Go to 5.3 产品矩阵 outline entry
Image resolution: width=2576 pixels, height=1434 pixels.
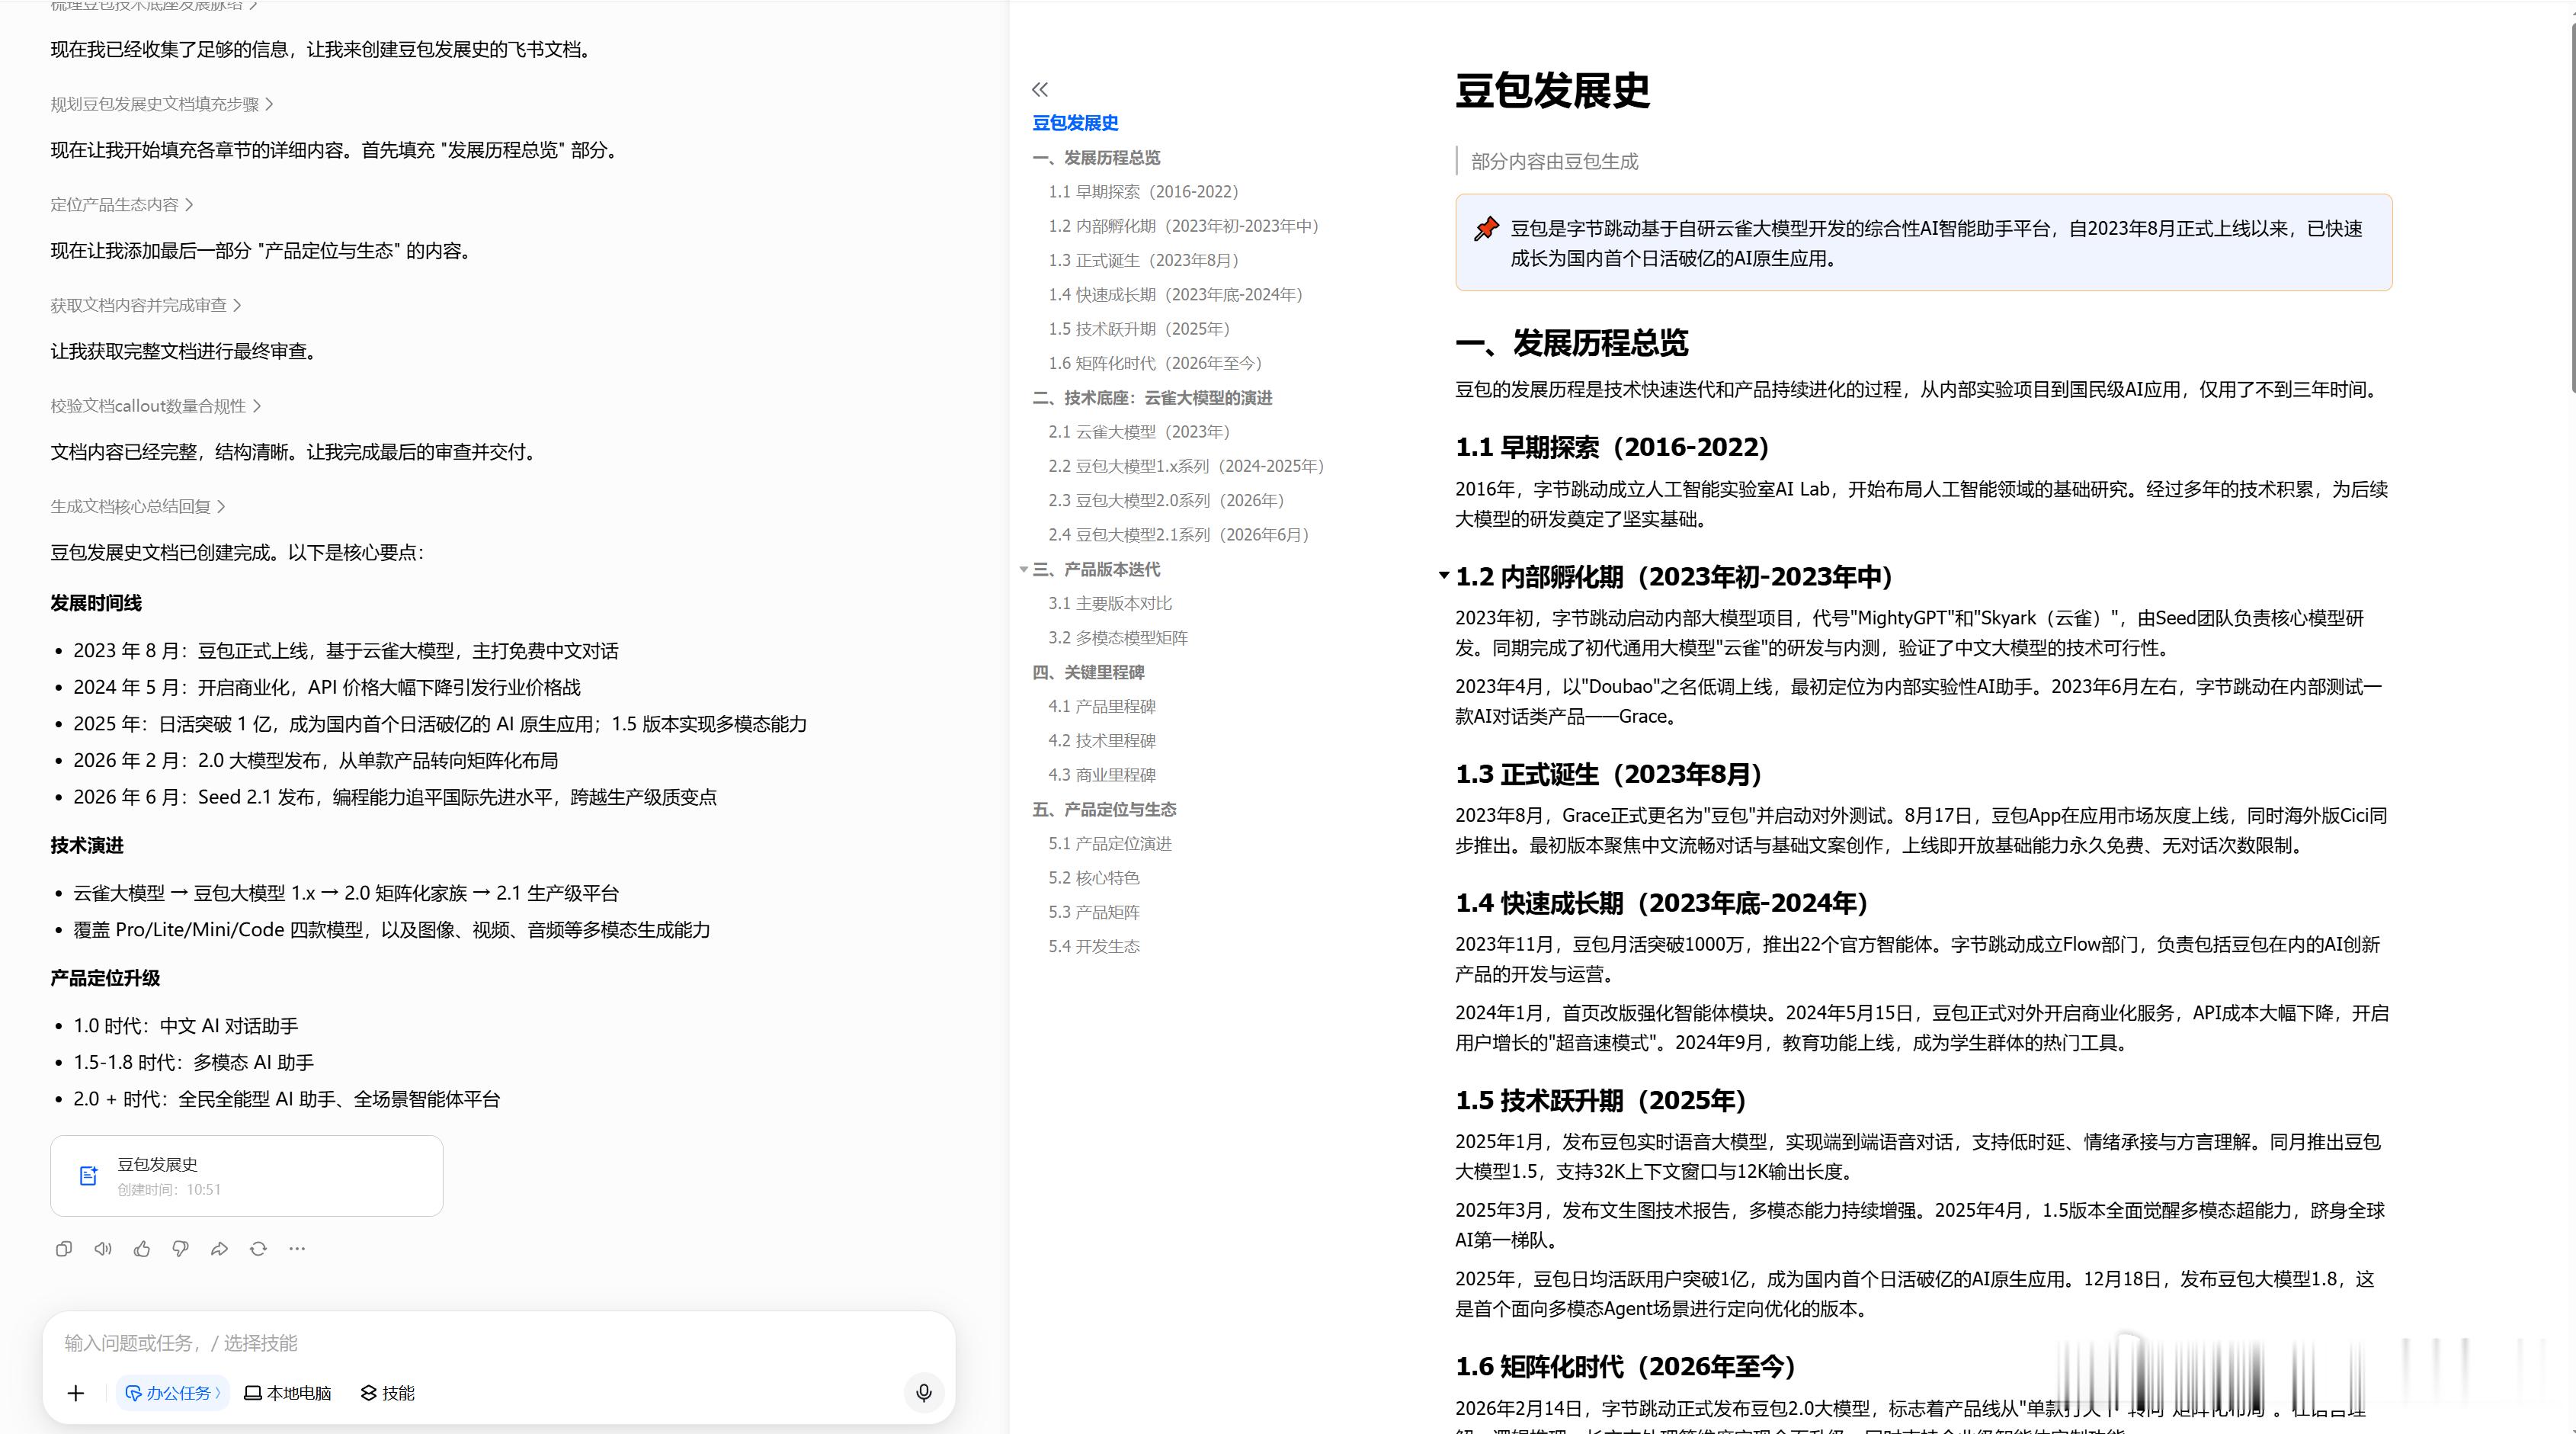[x=1094, y=912]
